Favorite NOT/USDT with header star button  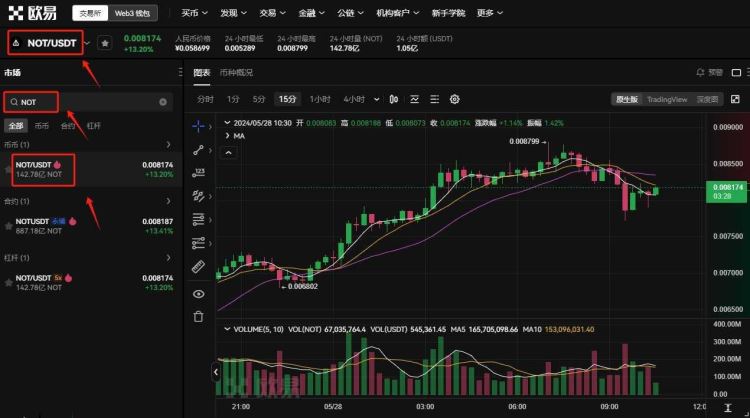(x=104, y=44)
